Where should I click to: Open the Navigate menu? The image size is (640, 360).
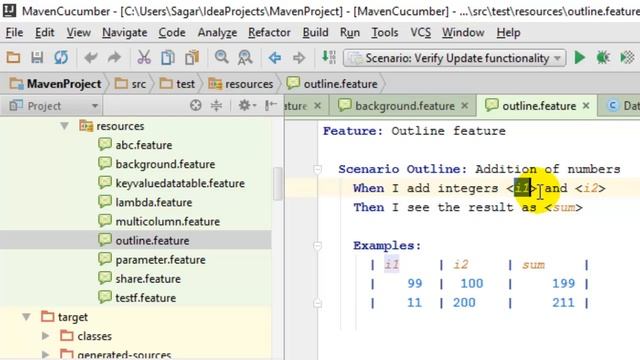click(x=124, y=33)
